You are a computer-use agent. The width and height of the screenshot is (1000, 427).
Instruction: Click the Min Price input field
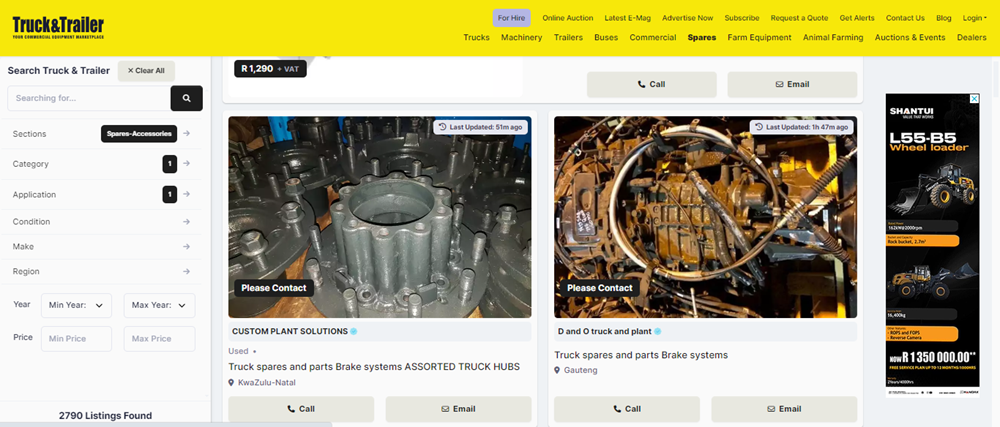(76, 339)
